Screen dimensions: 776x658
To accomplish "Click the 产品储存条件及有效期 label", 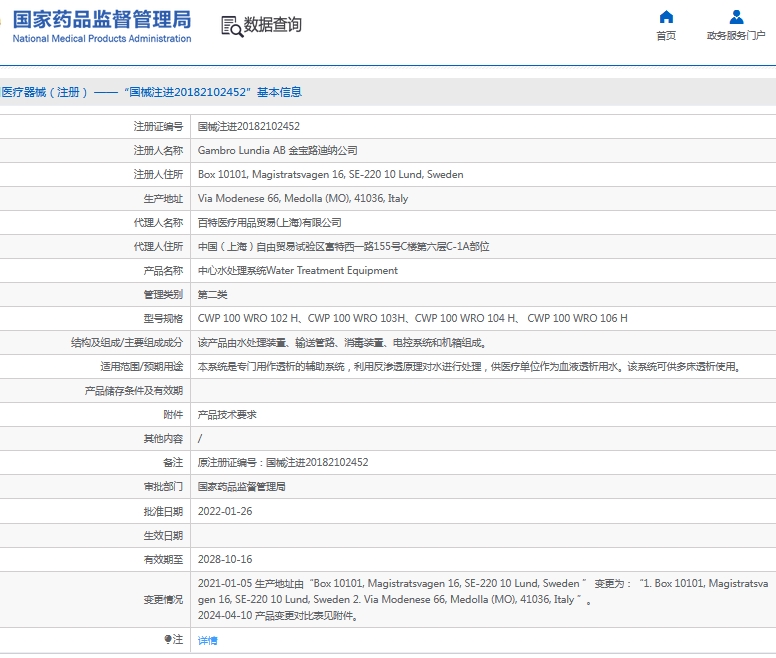I will pos(134,391).
